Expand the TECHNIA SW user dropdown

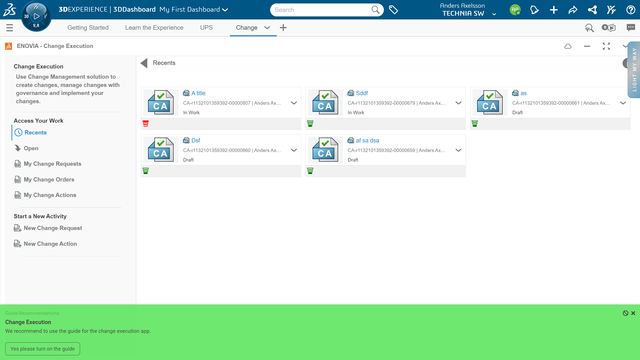pos(494,14)
